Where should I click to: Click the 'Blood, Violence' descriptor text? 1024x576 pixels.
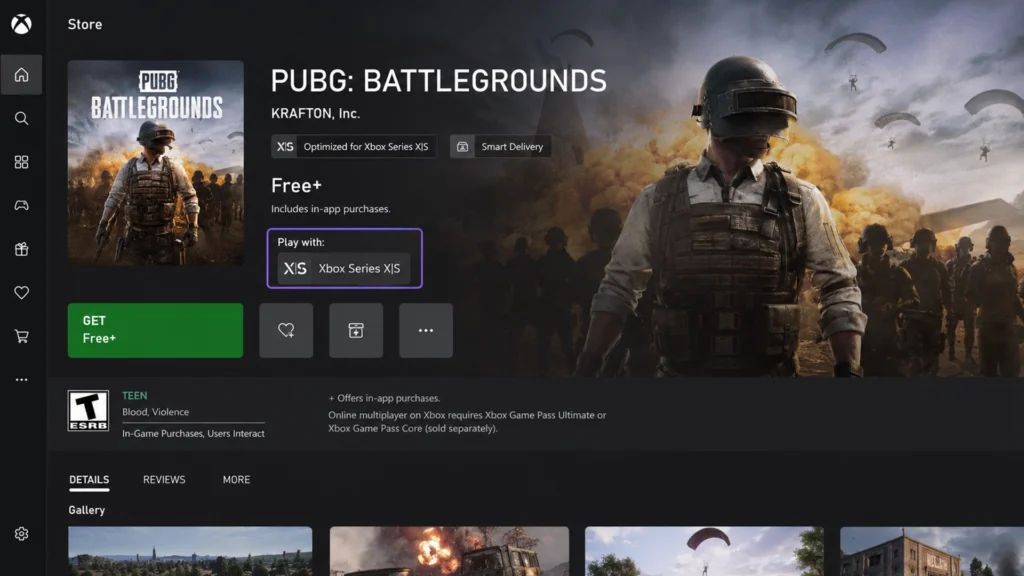pos(155,412)
